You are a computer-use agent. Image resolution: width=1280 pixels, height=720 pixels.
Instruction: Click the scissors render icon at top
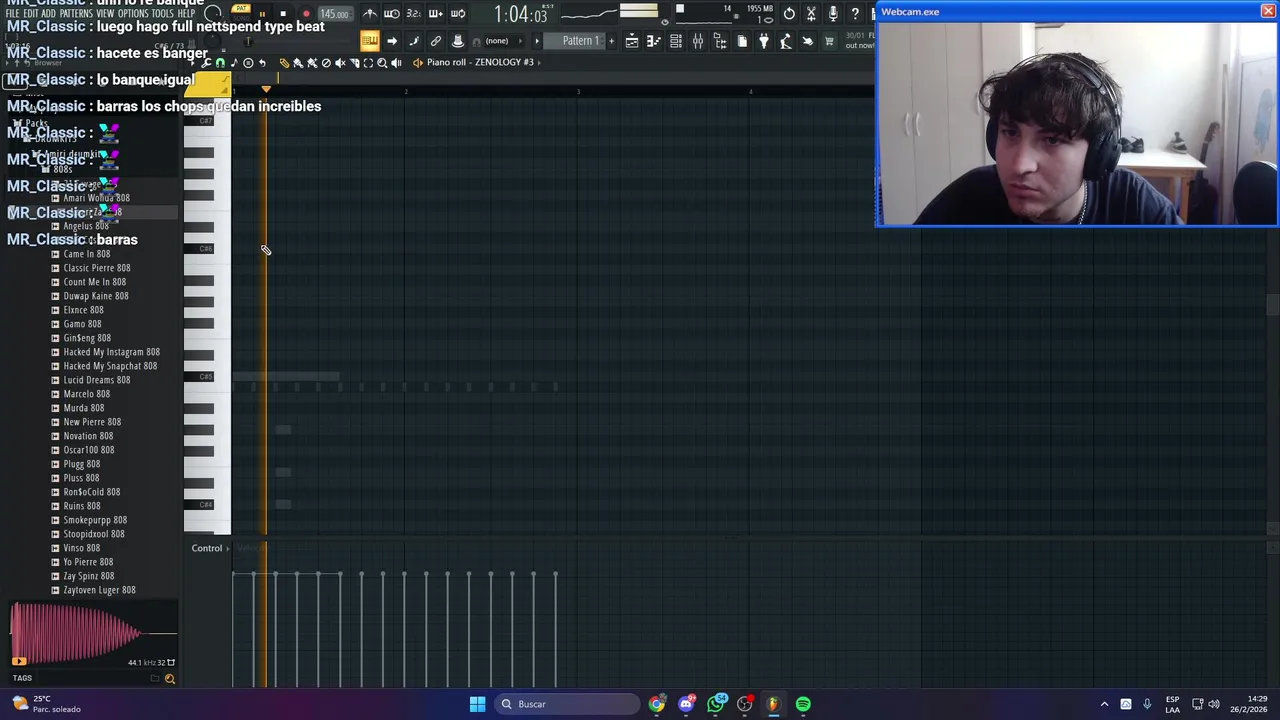(811, 14)
